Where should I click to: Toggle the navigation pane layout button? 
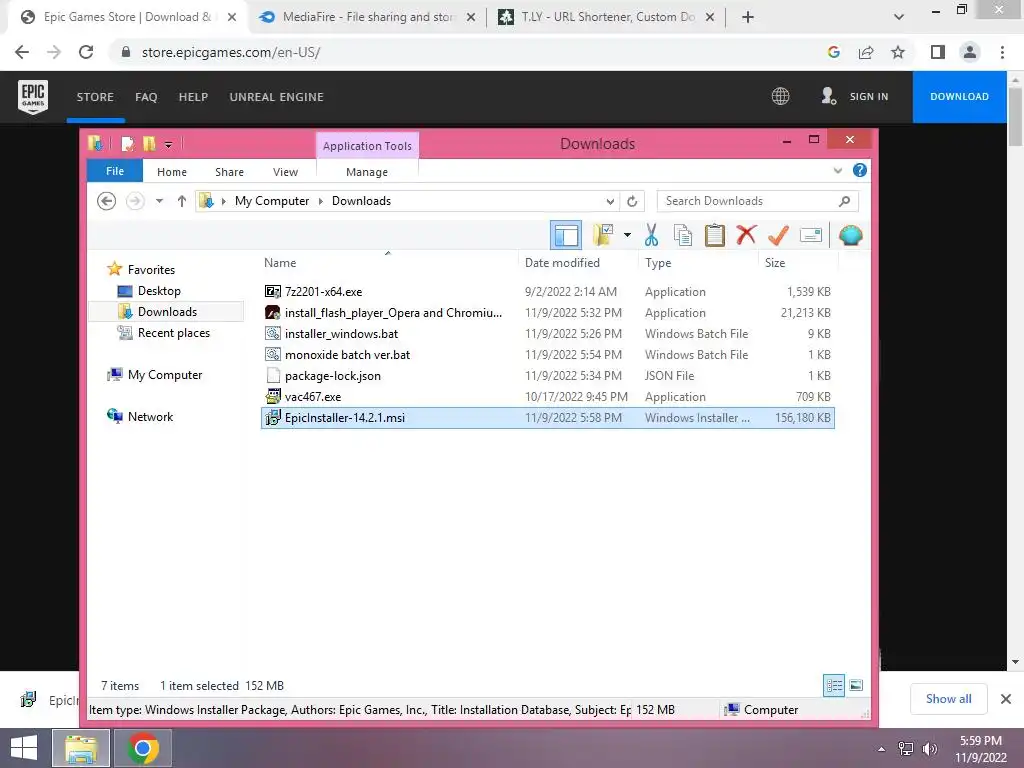point(566,235)
